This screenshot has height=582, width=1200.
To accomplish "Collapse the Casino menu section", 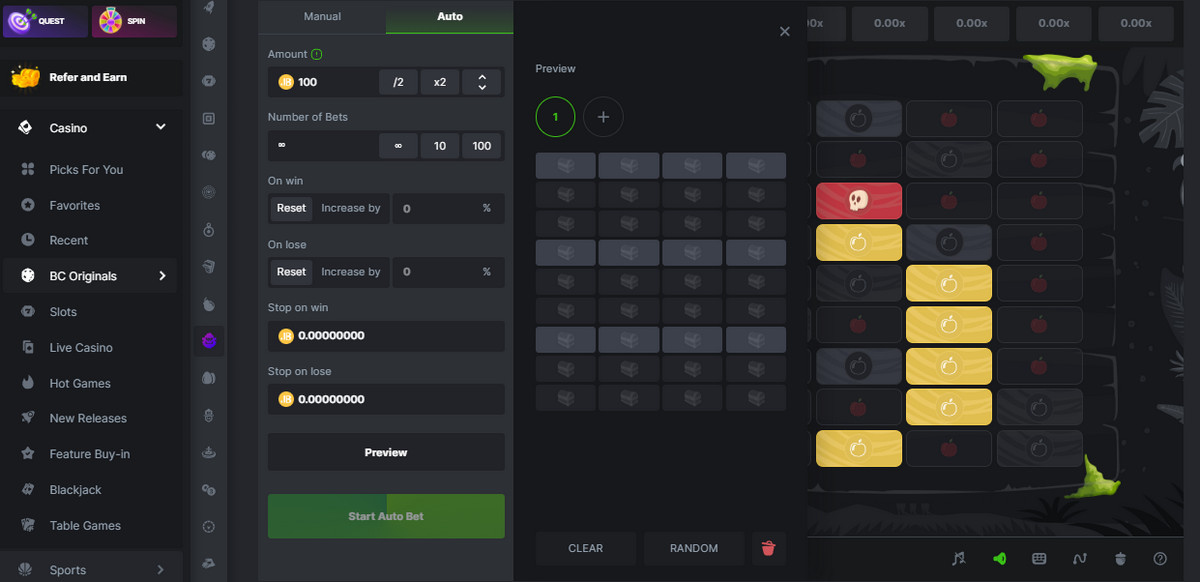I will [160, 128].
